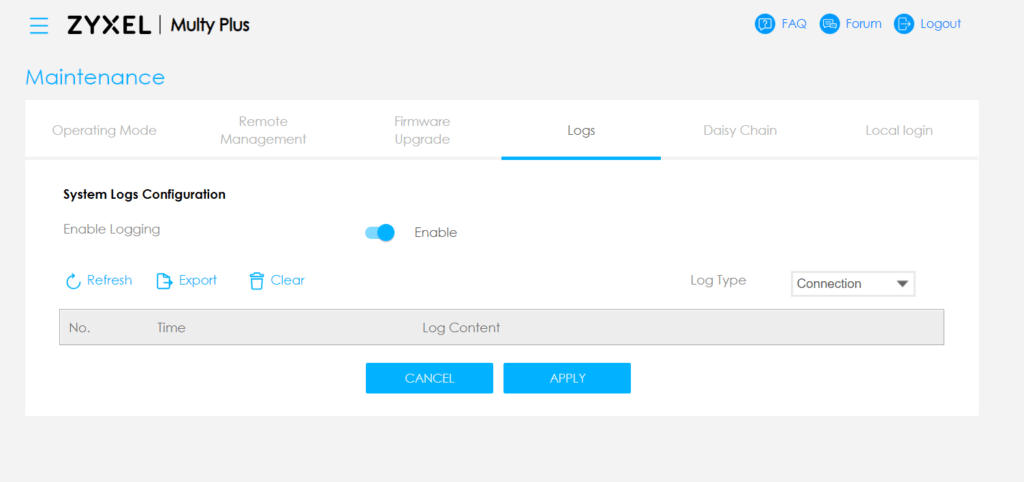Image resolution: width=1024 pixels, height=482 pixels.
Task: Click the Refresh logs icon
Action: [x=73, y=281]
